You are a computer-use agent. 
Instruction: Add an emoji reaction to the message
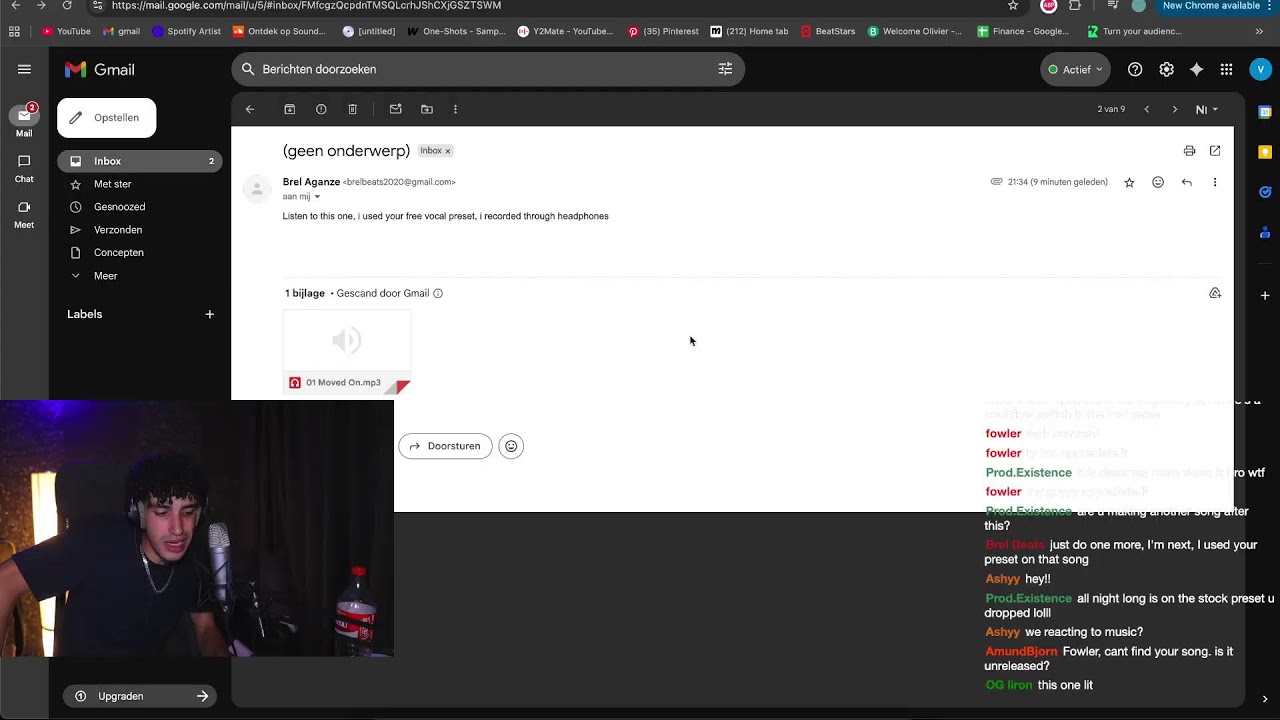tap(1158, 182)
